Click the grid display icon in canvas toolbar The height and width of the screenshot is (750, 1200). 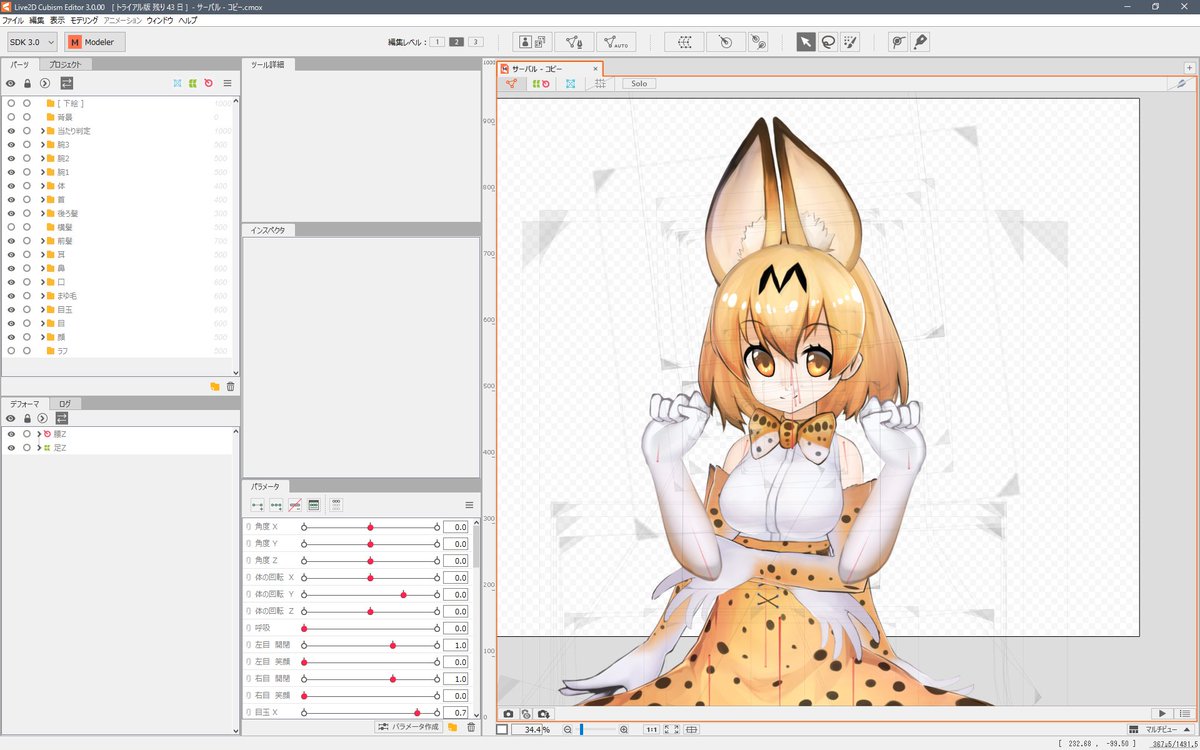600,84
